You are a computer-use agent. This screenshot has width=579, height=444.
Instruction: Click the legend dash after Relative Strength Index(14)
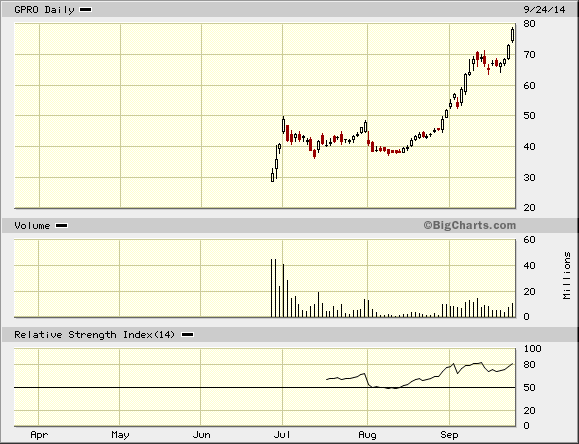tap(188, 335)
